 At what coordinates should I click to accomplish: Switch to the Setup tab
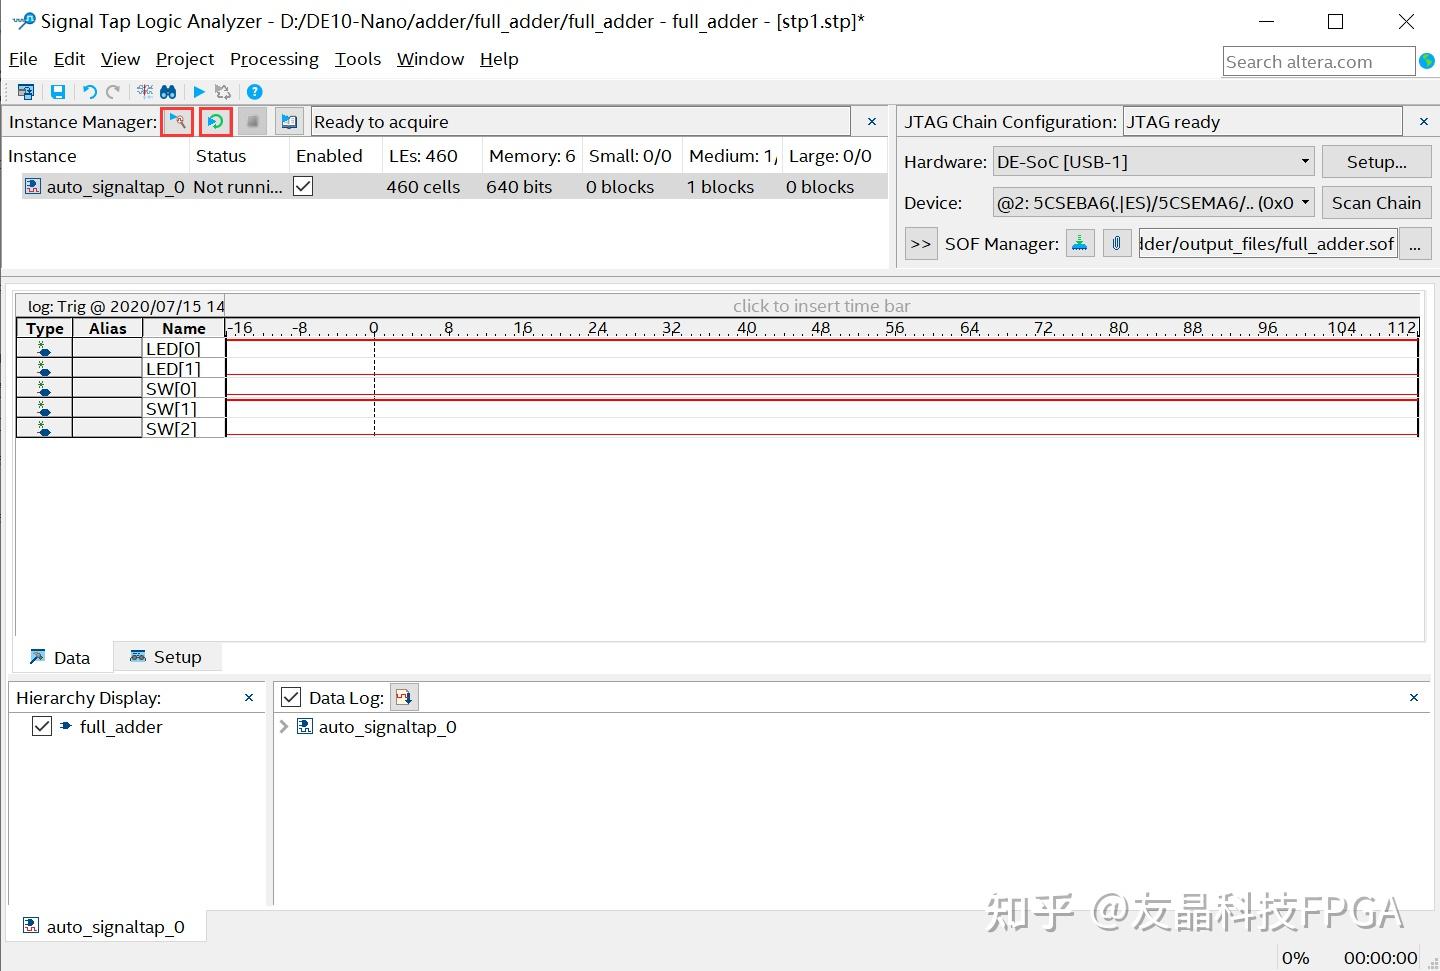click(x=167, y=656)
